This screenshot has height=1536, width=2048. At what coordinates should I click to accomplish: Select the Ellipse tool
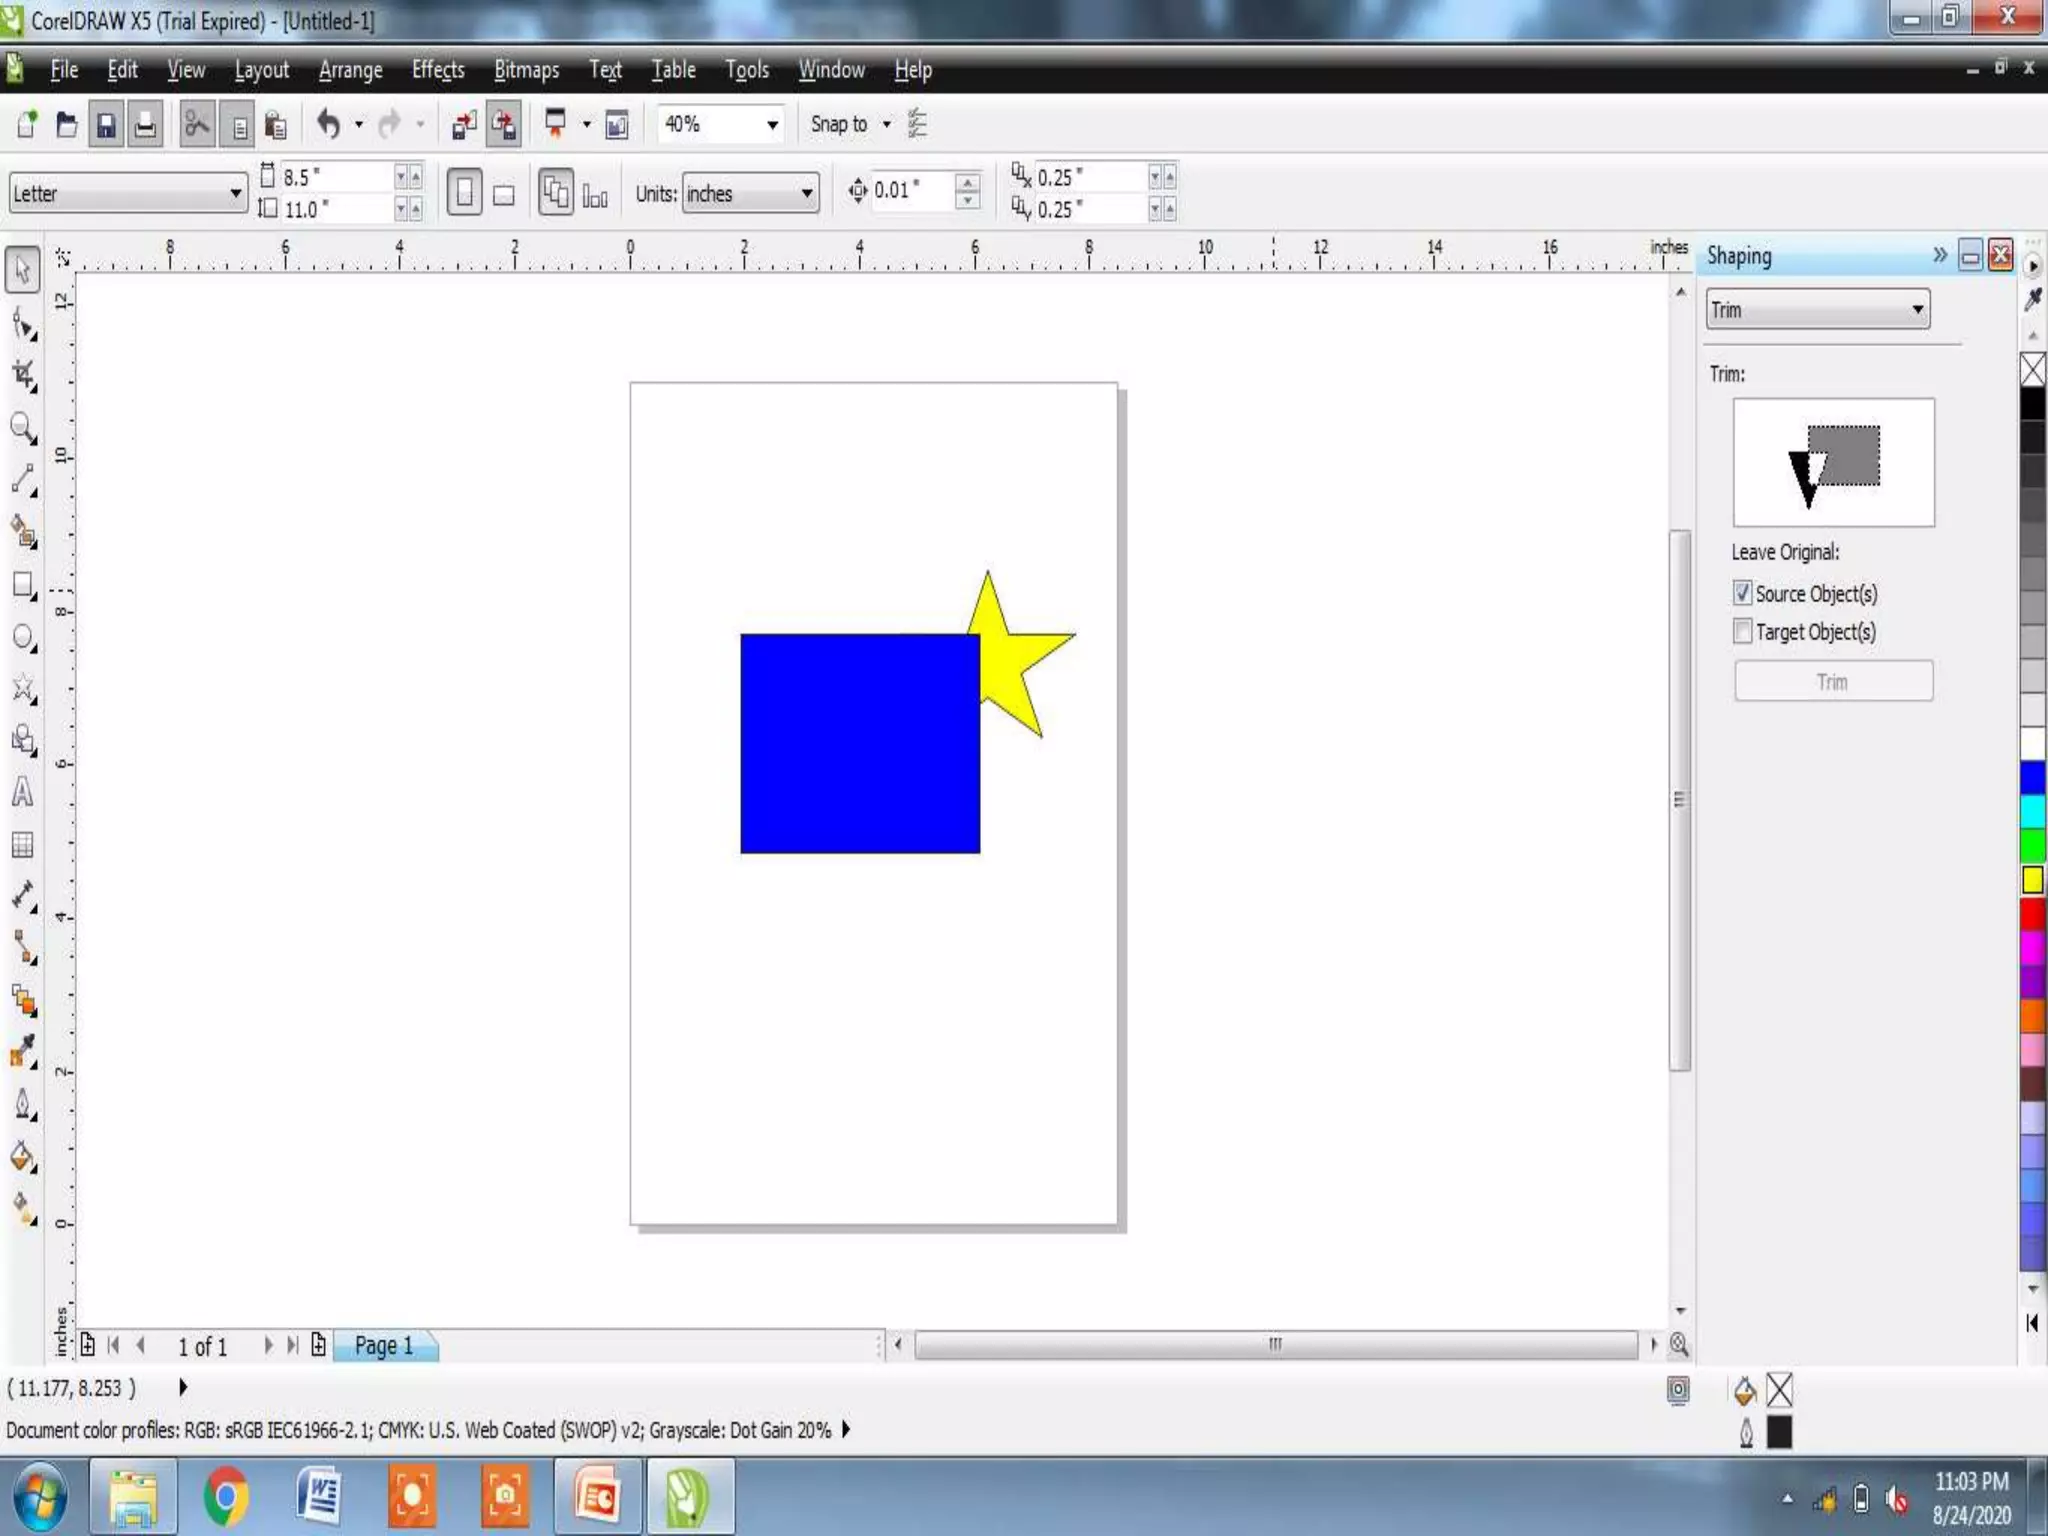pyautogui.click(x=22, y=637)
